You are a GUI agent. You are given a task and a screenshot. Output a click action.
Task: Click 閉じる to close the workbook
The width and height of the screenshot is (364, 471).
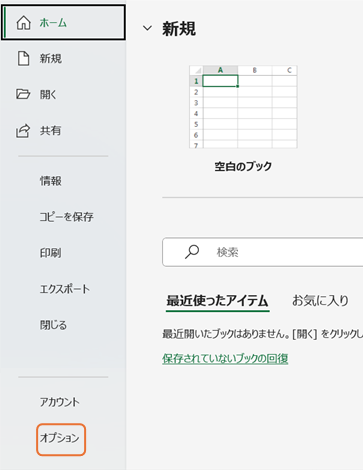point(53,325)
